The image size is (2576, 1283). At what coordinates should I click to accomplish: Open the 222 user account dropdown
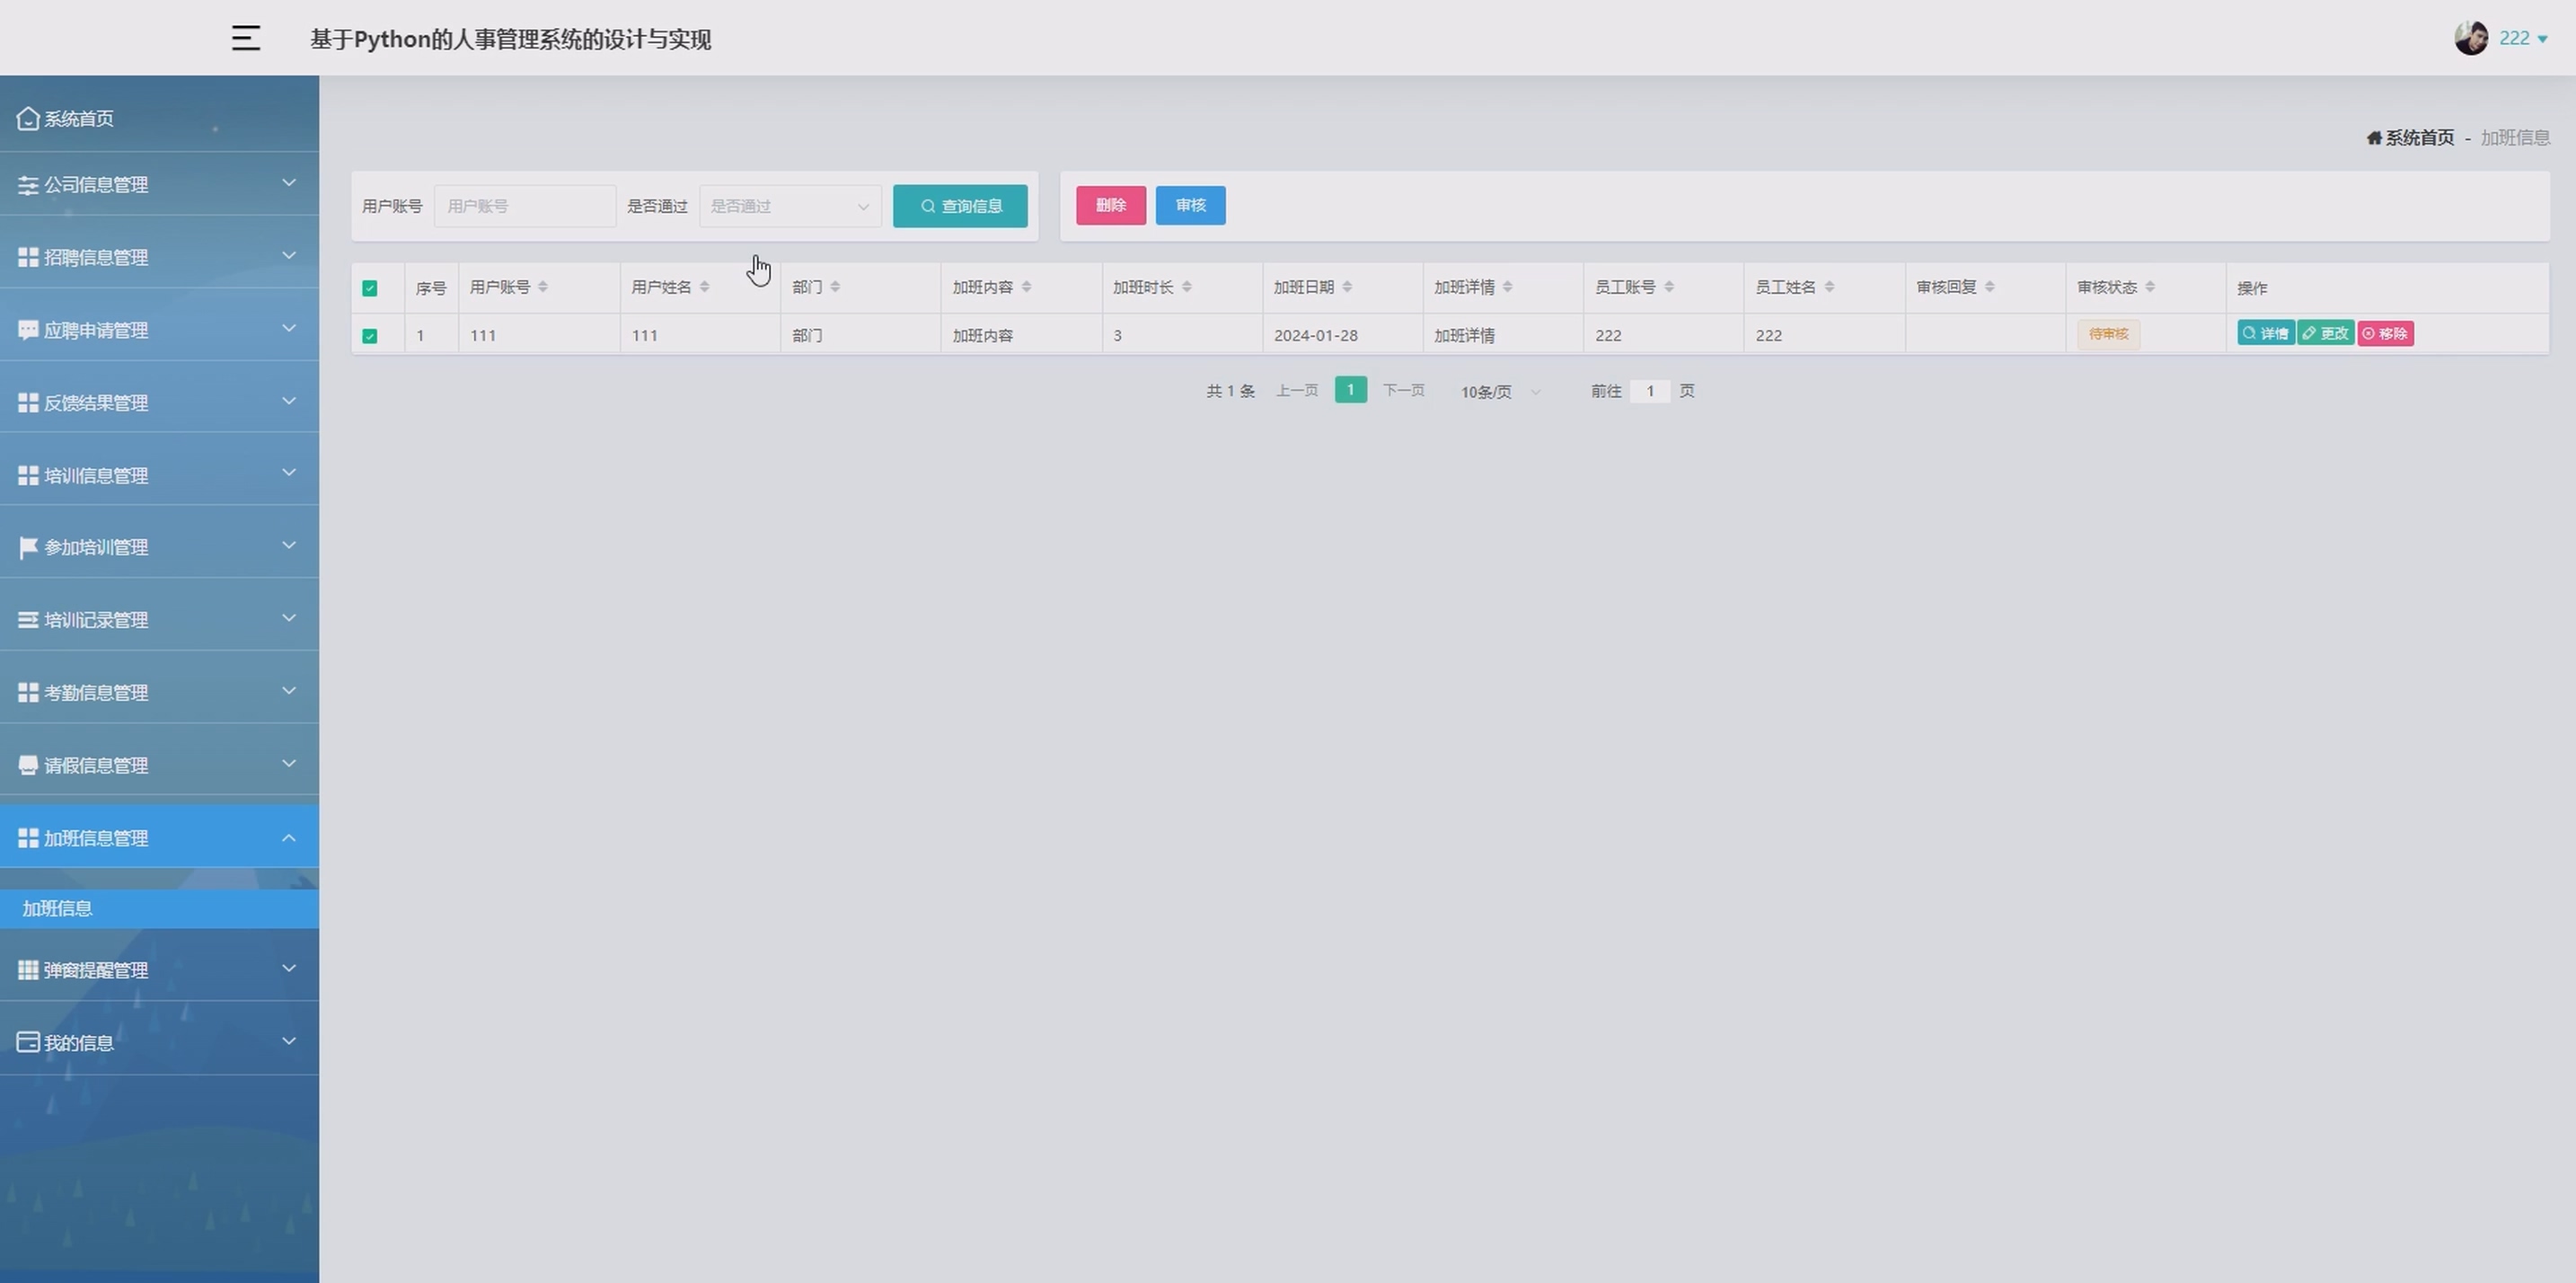point(2523,38)
